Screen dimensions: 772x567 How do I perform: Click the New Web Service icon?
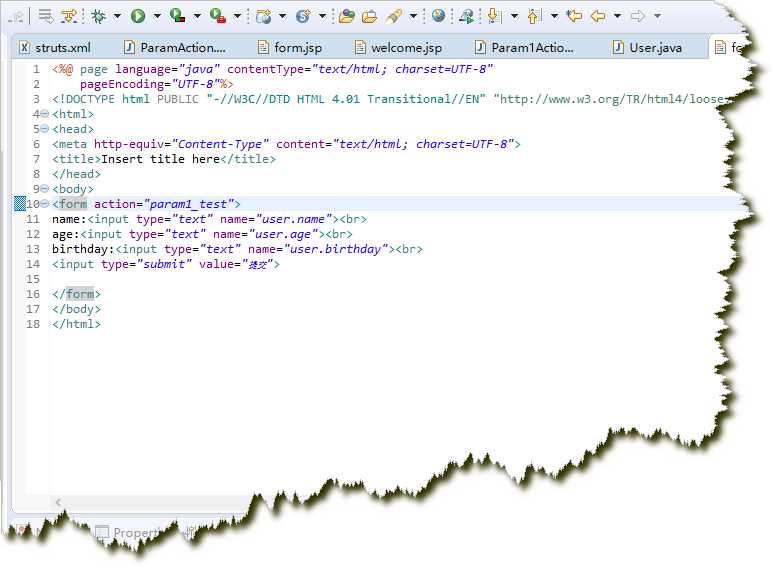(303, 16)
